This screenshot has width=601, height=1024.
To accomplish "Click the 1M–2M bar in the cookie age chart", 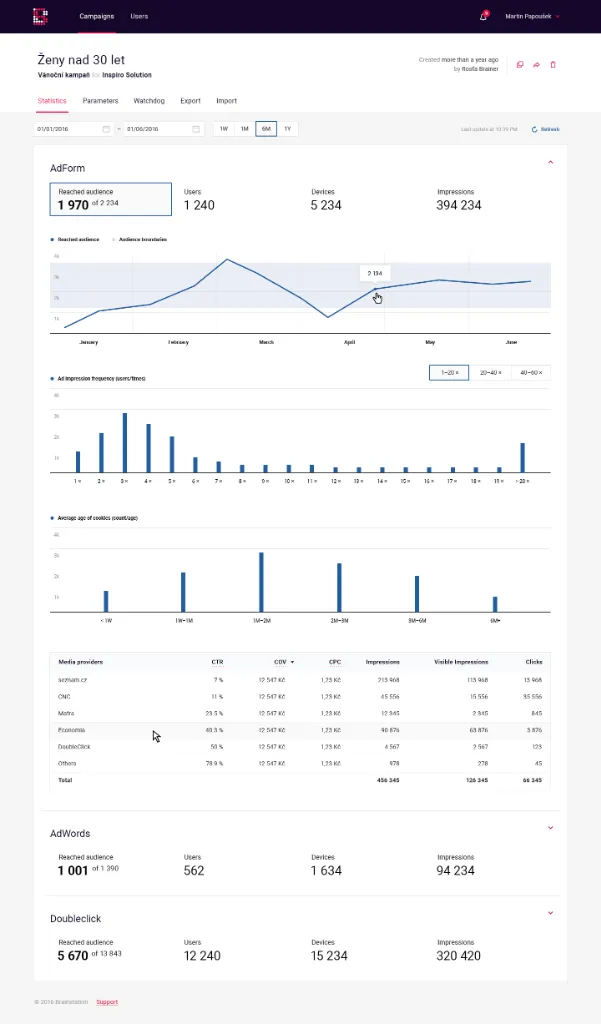I will (x=261, y=583).
